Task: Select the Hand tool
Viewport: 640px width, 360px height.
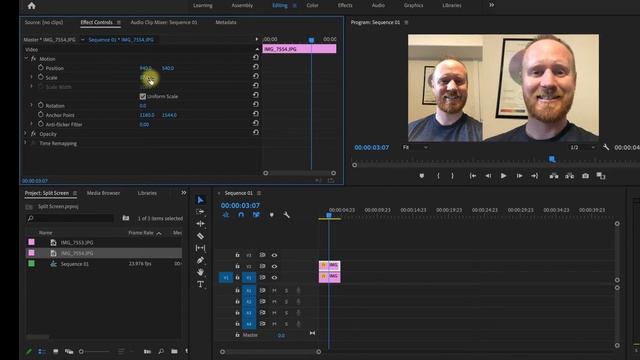Action: tap(200, 272)
